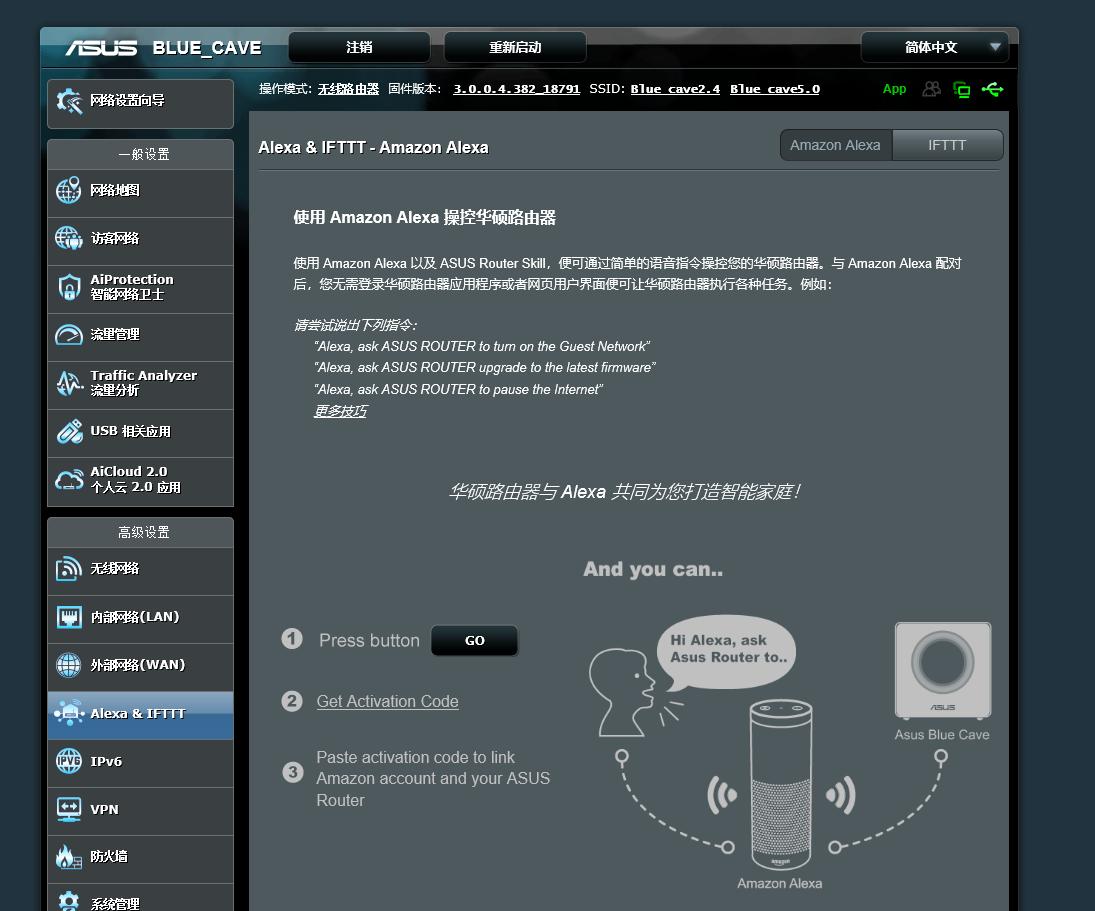Click the green USB status icon
Screen dimensions: 1095x911
coord(992,90)
